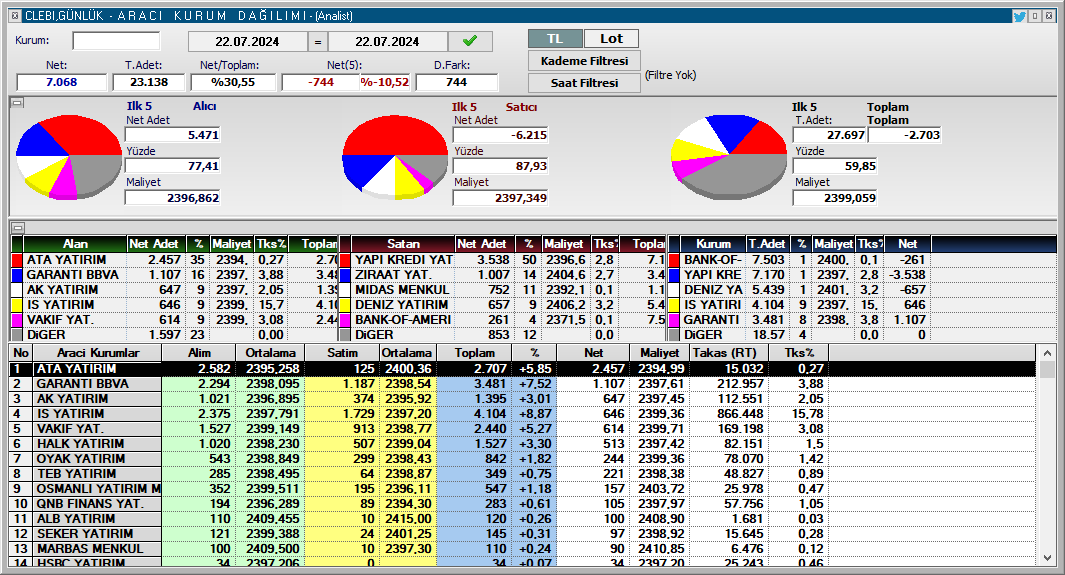This screenshot has width=1065, height=575.
Task: Sort main table by Tks% column
Action: (x=799, y=353)
